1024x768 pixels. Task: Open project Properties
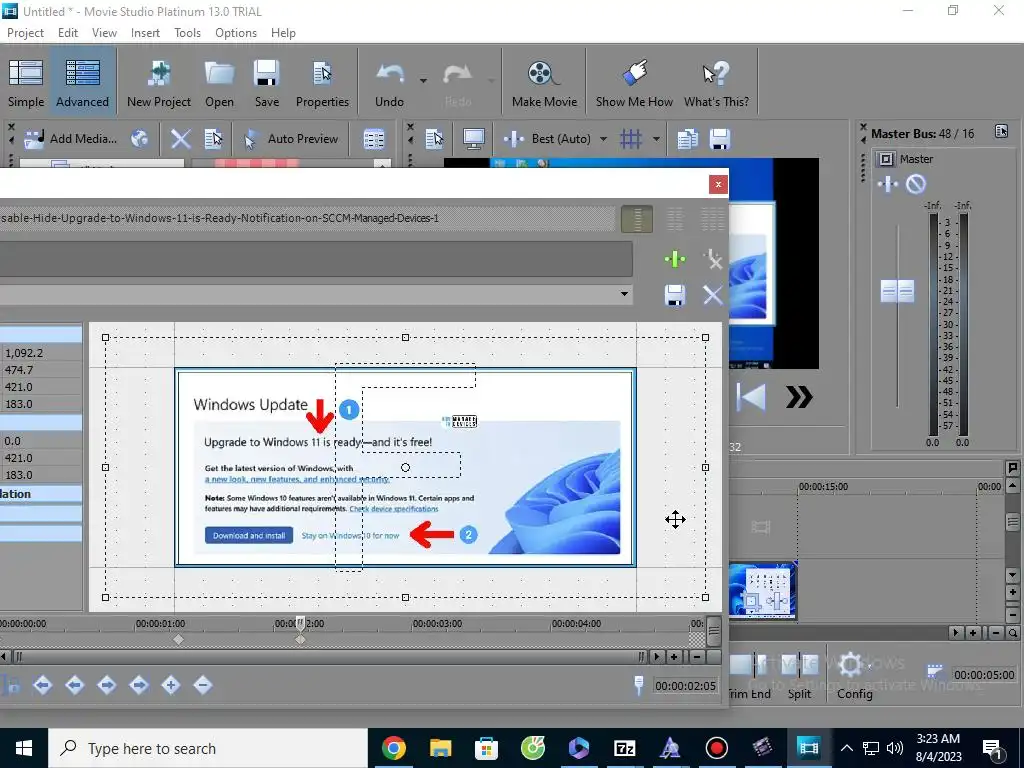[x=322, y=82]
